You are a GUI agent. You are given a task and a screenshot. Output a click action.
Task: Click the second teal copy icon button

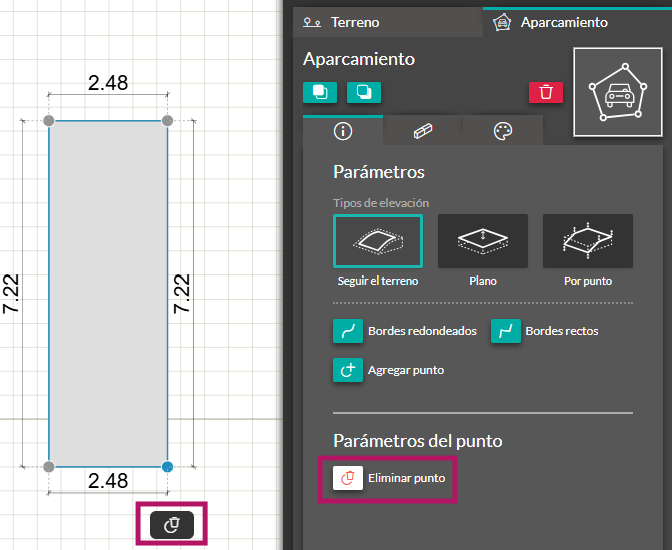[364, 92]
